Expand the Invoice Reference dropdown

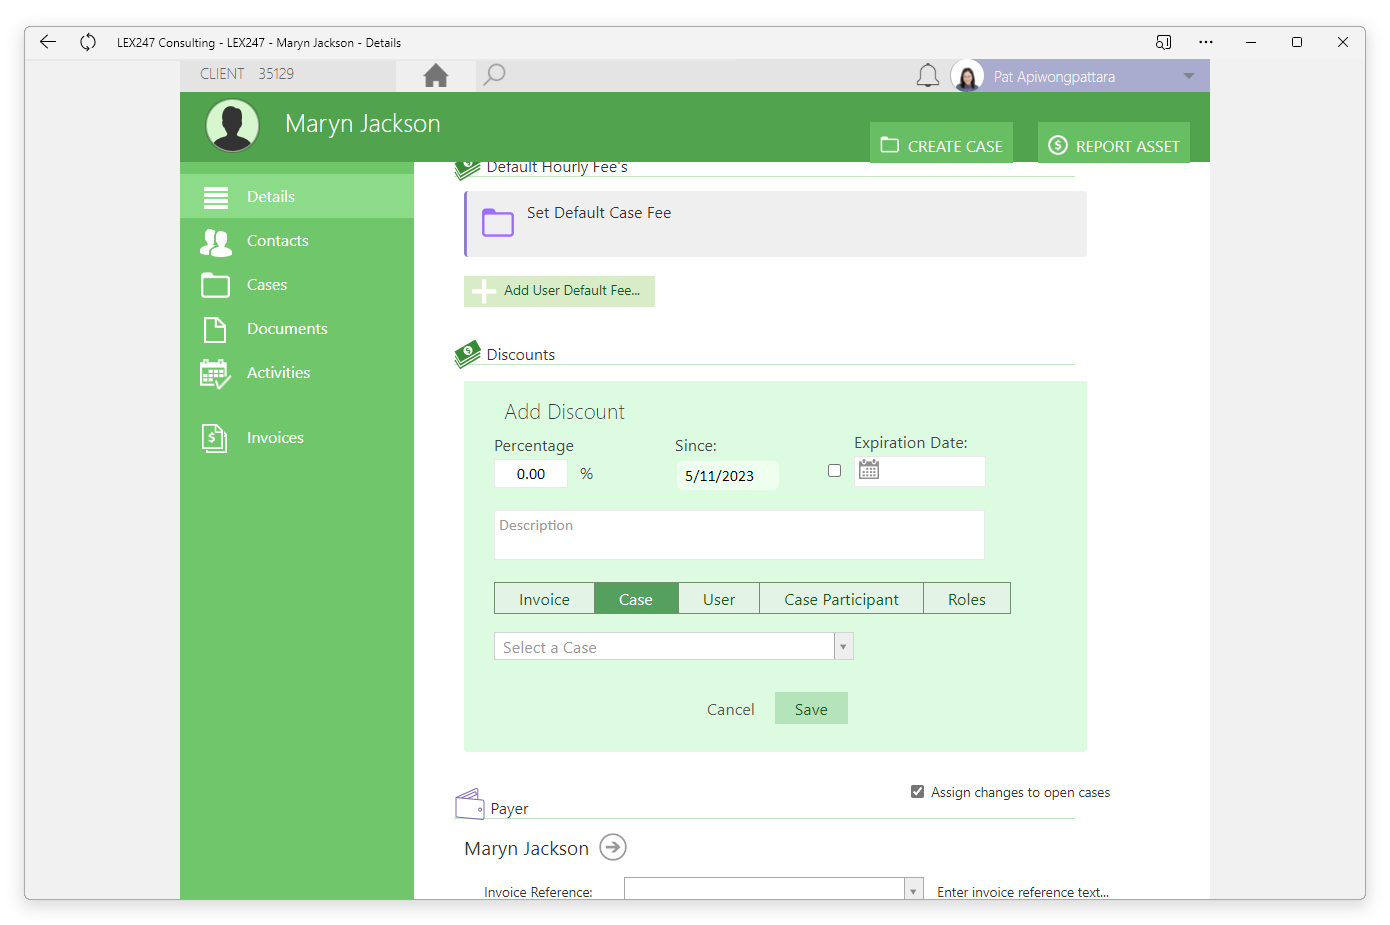(913, 889)
